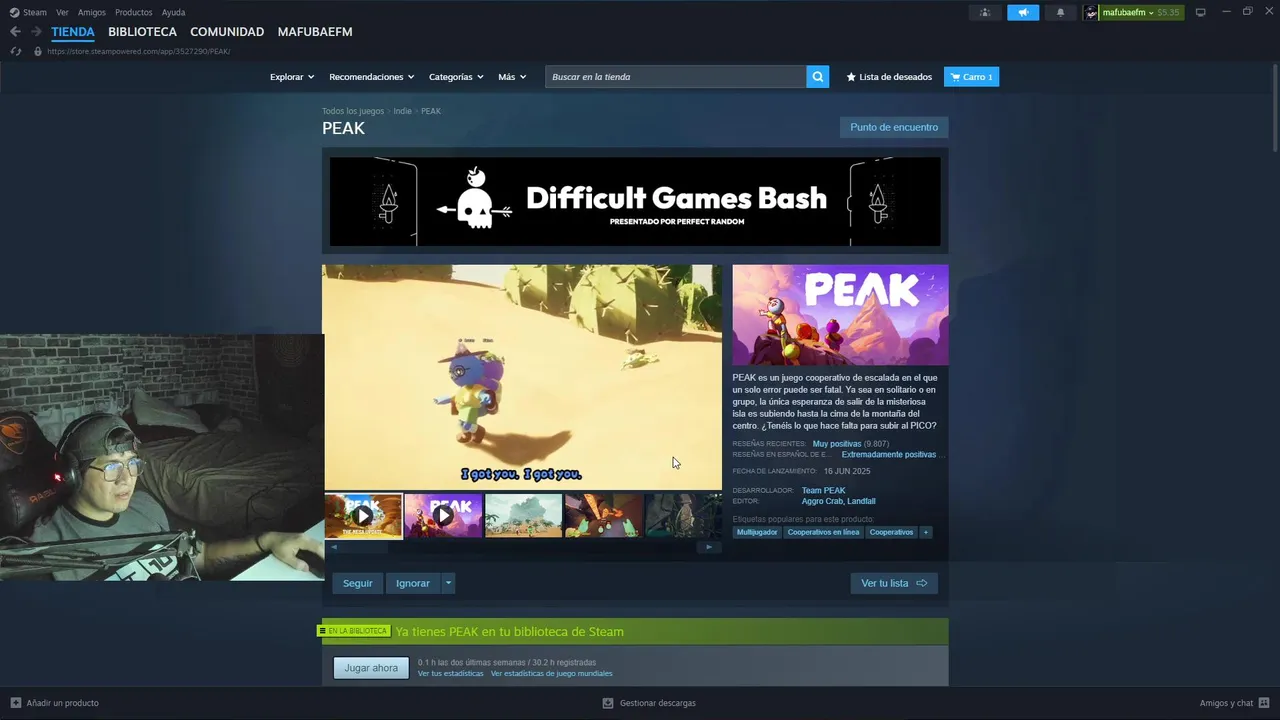Click the page vertical scrollbar
This screenshot has height=720, width=1280.
pos(1274,110)
